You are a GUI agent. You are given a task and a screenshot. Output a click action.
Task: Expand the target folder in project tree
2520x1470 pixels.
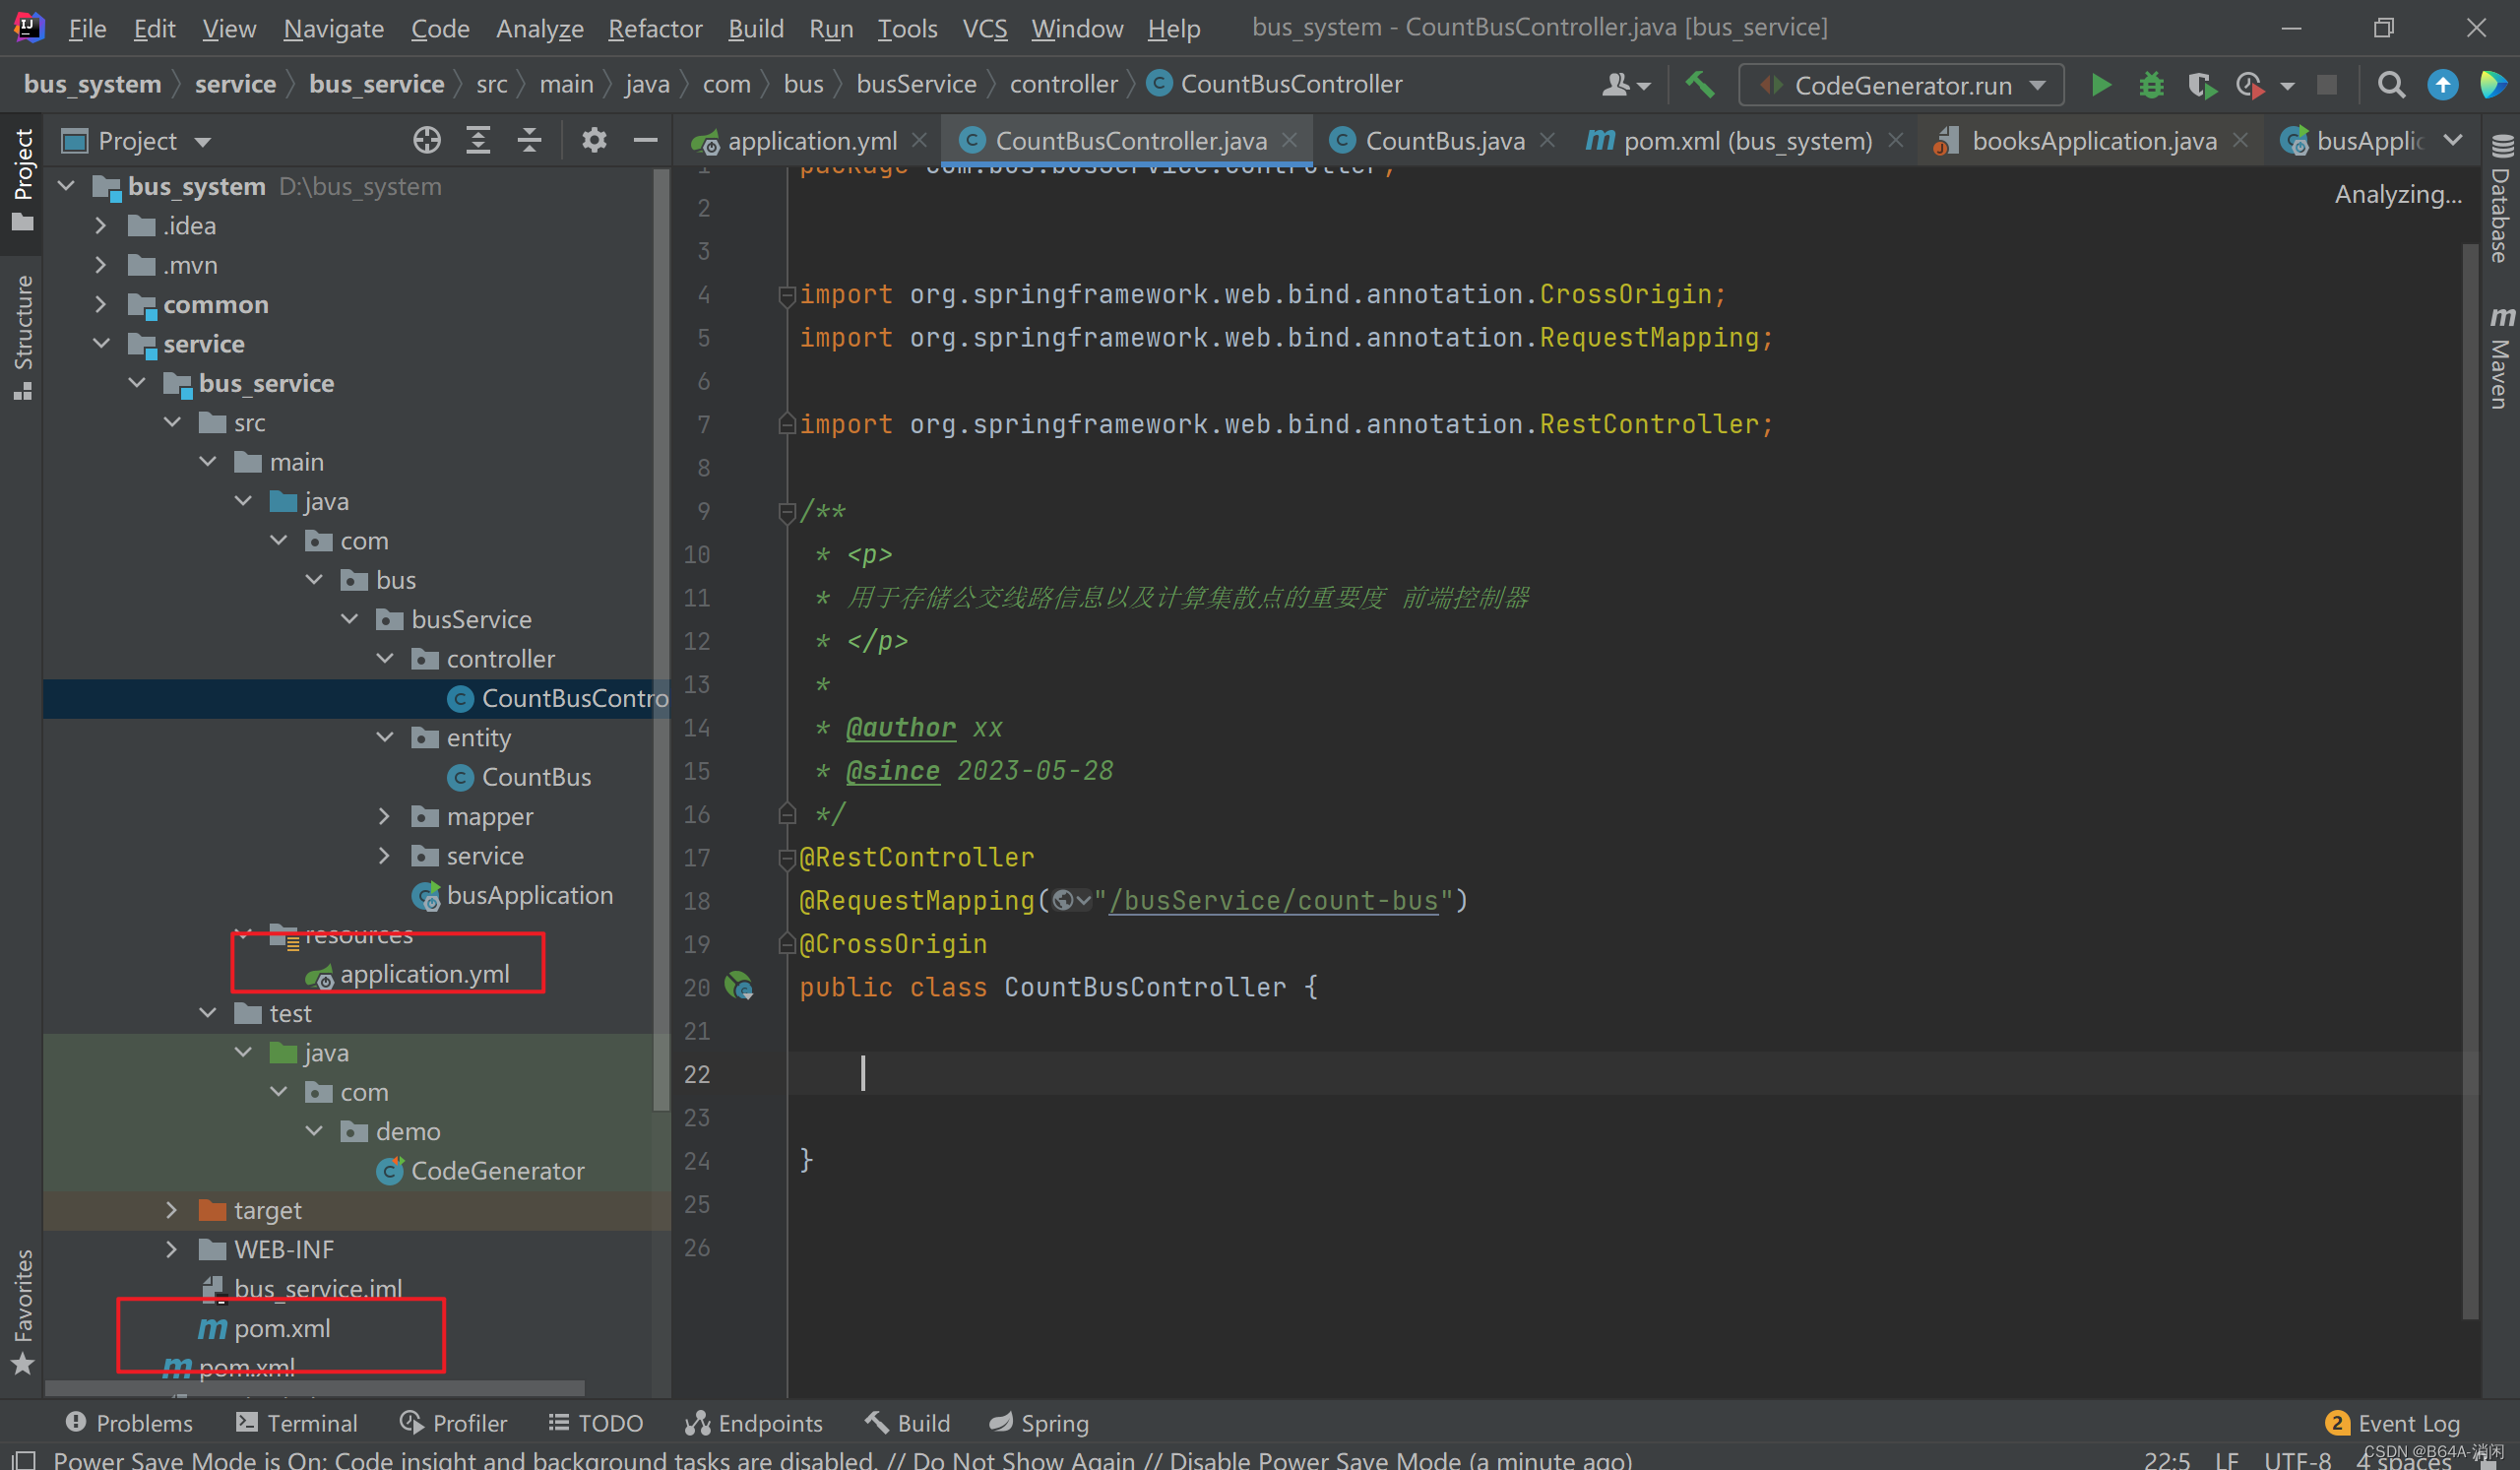[x=171, y=1210]
